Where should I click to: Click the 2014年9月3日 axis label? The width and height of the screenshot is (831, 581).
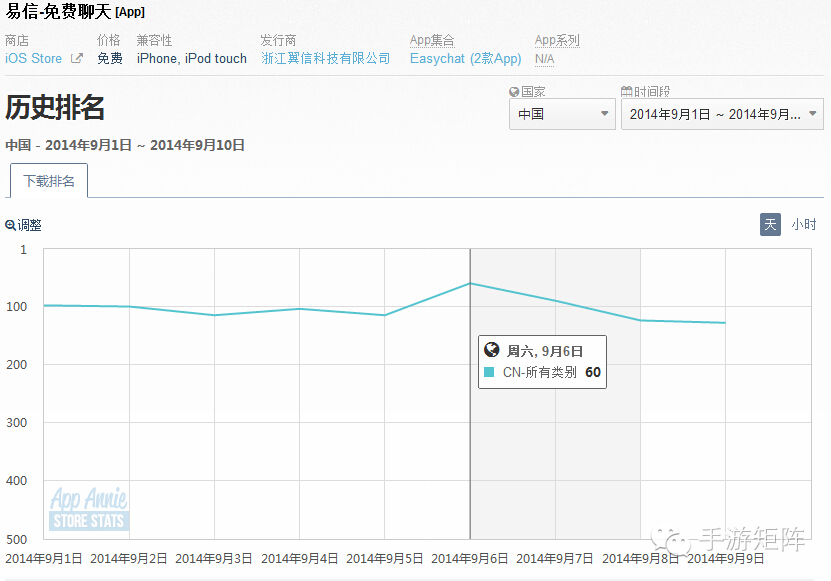click(214, 559)
